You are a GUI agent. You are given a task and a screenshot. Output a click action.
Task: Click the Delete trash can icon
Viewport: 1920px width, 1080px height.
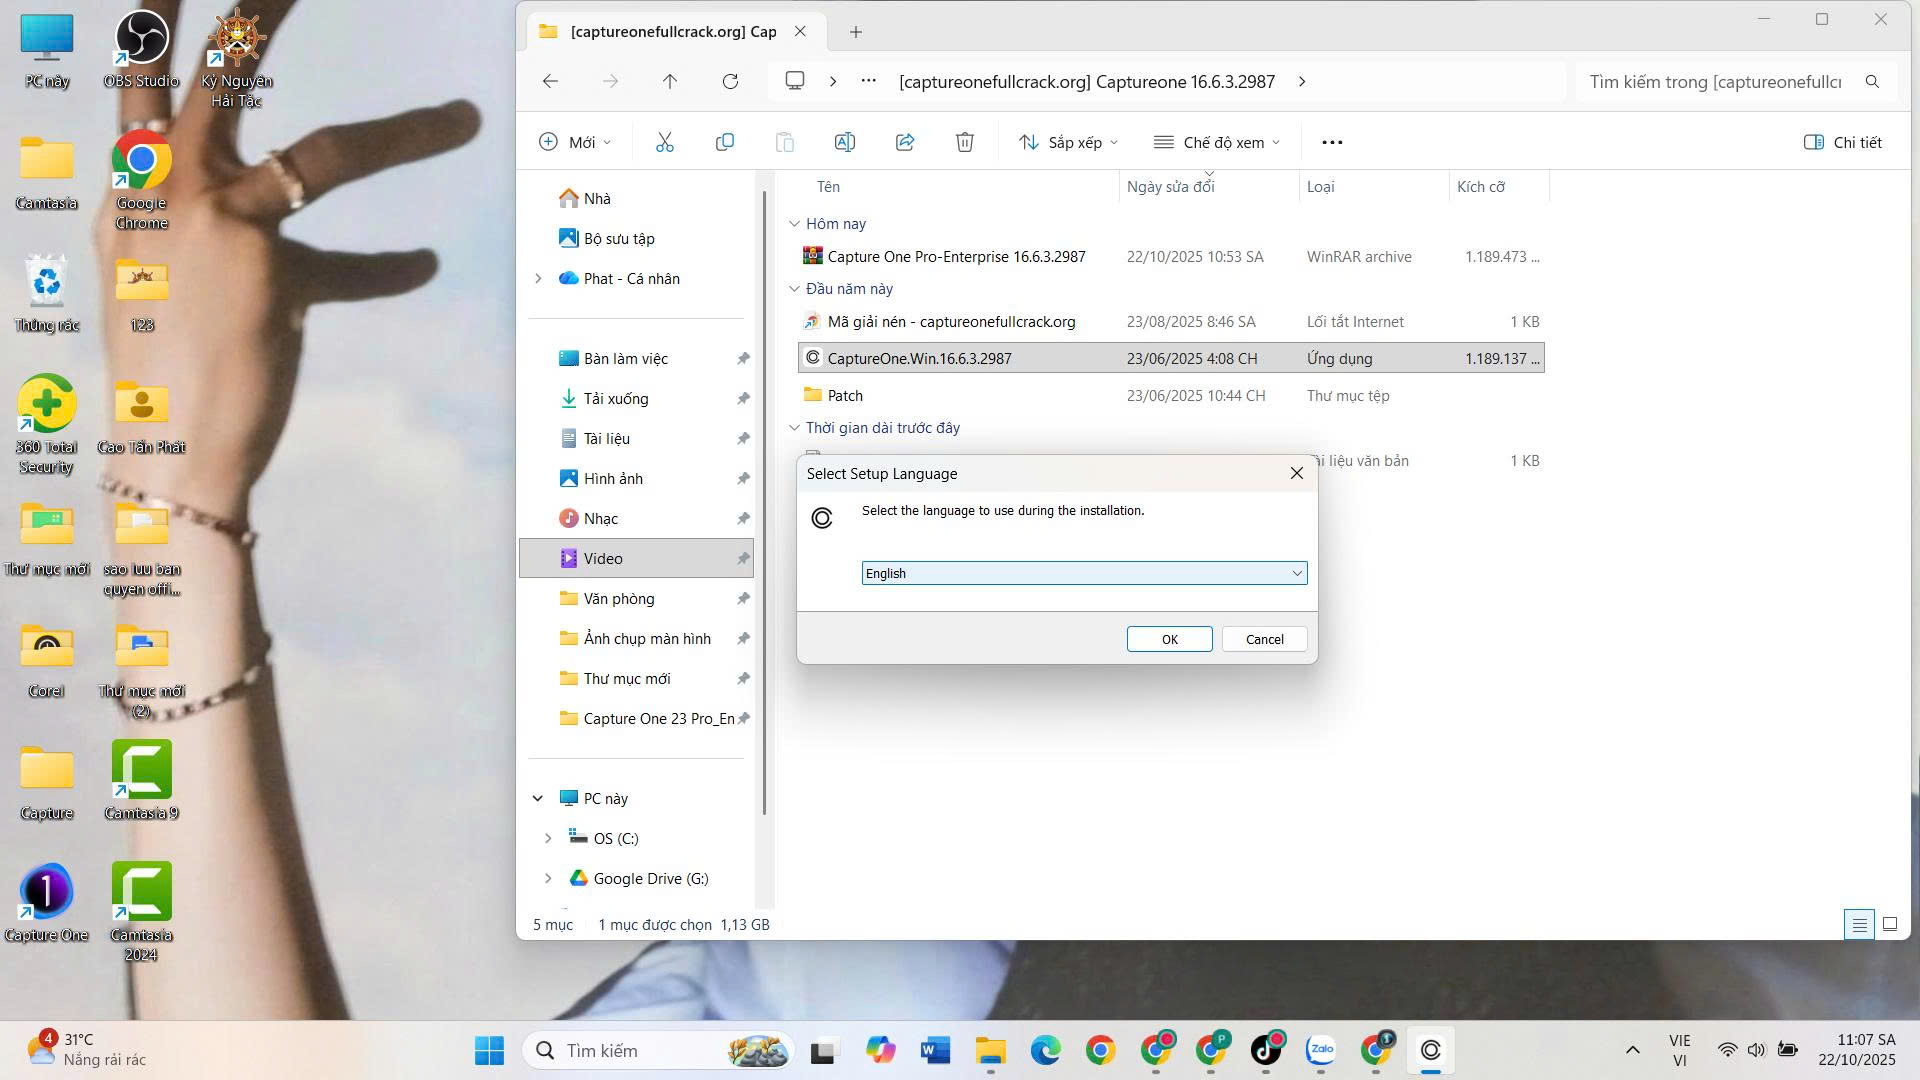pos(964,142)
